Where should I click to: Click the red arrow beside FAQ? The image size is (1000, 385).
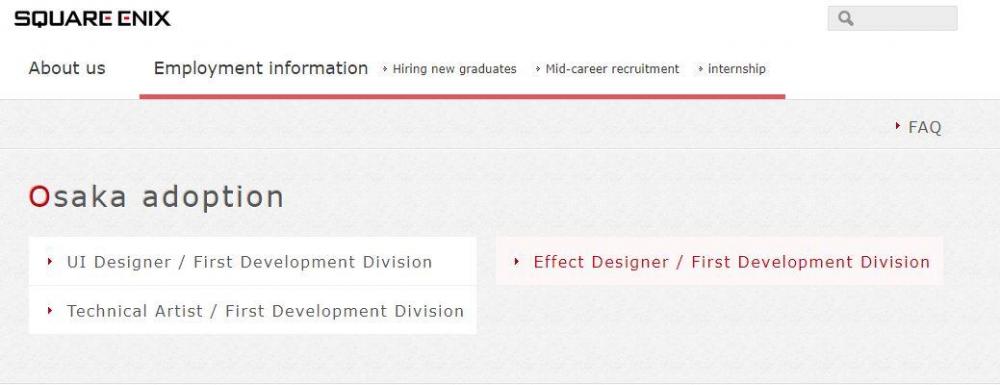[899, 126]
